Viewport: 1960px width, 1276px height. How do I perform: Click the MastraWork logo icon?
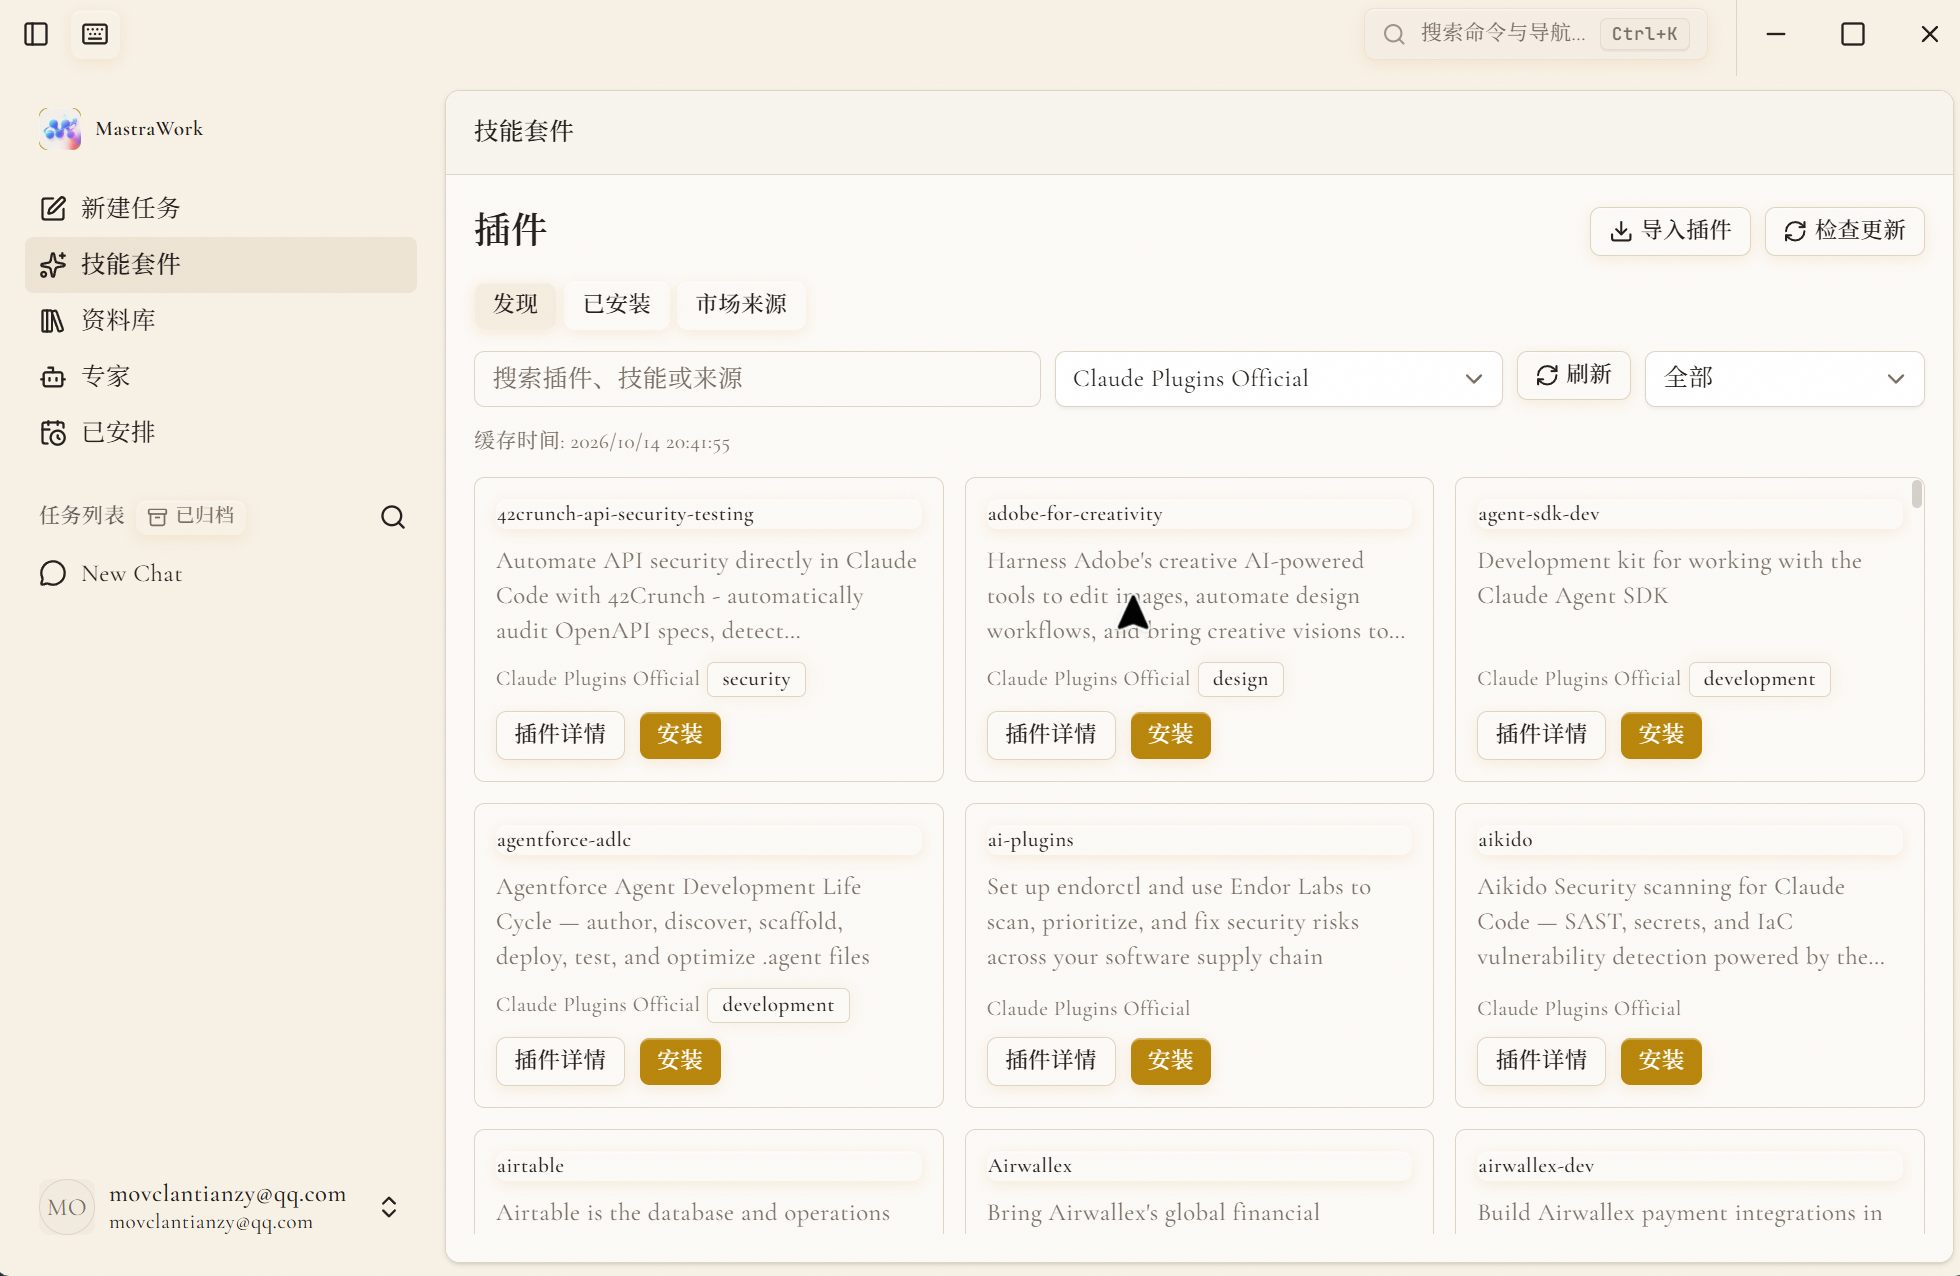pos(60,129)
